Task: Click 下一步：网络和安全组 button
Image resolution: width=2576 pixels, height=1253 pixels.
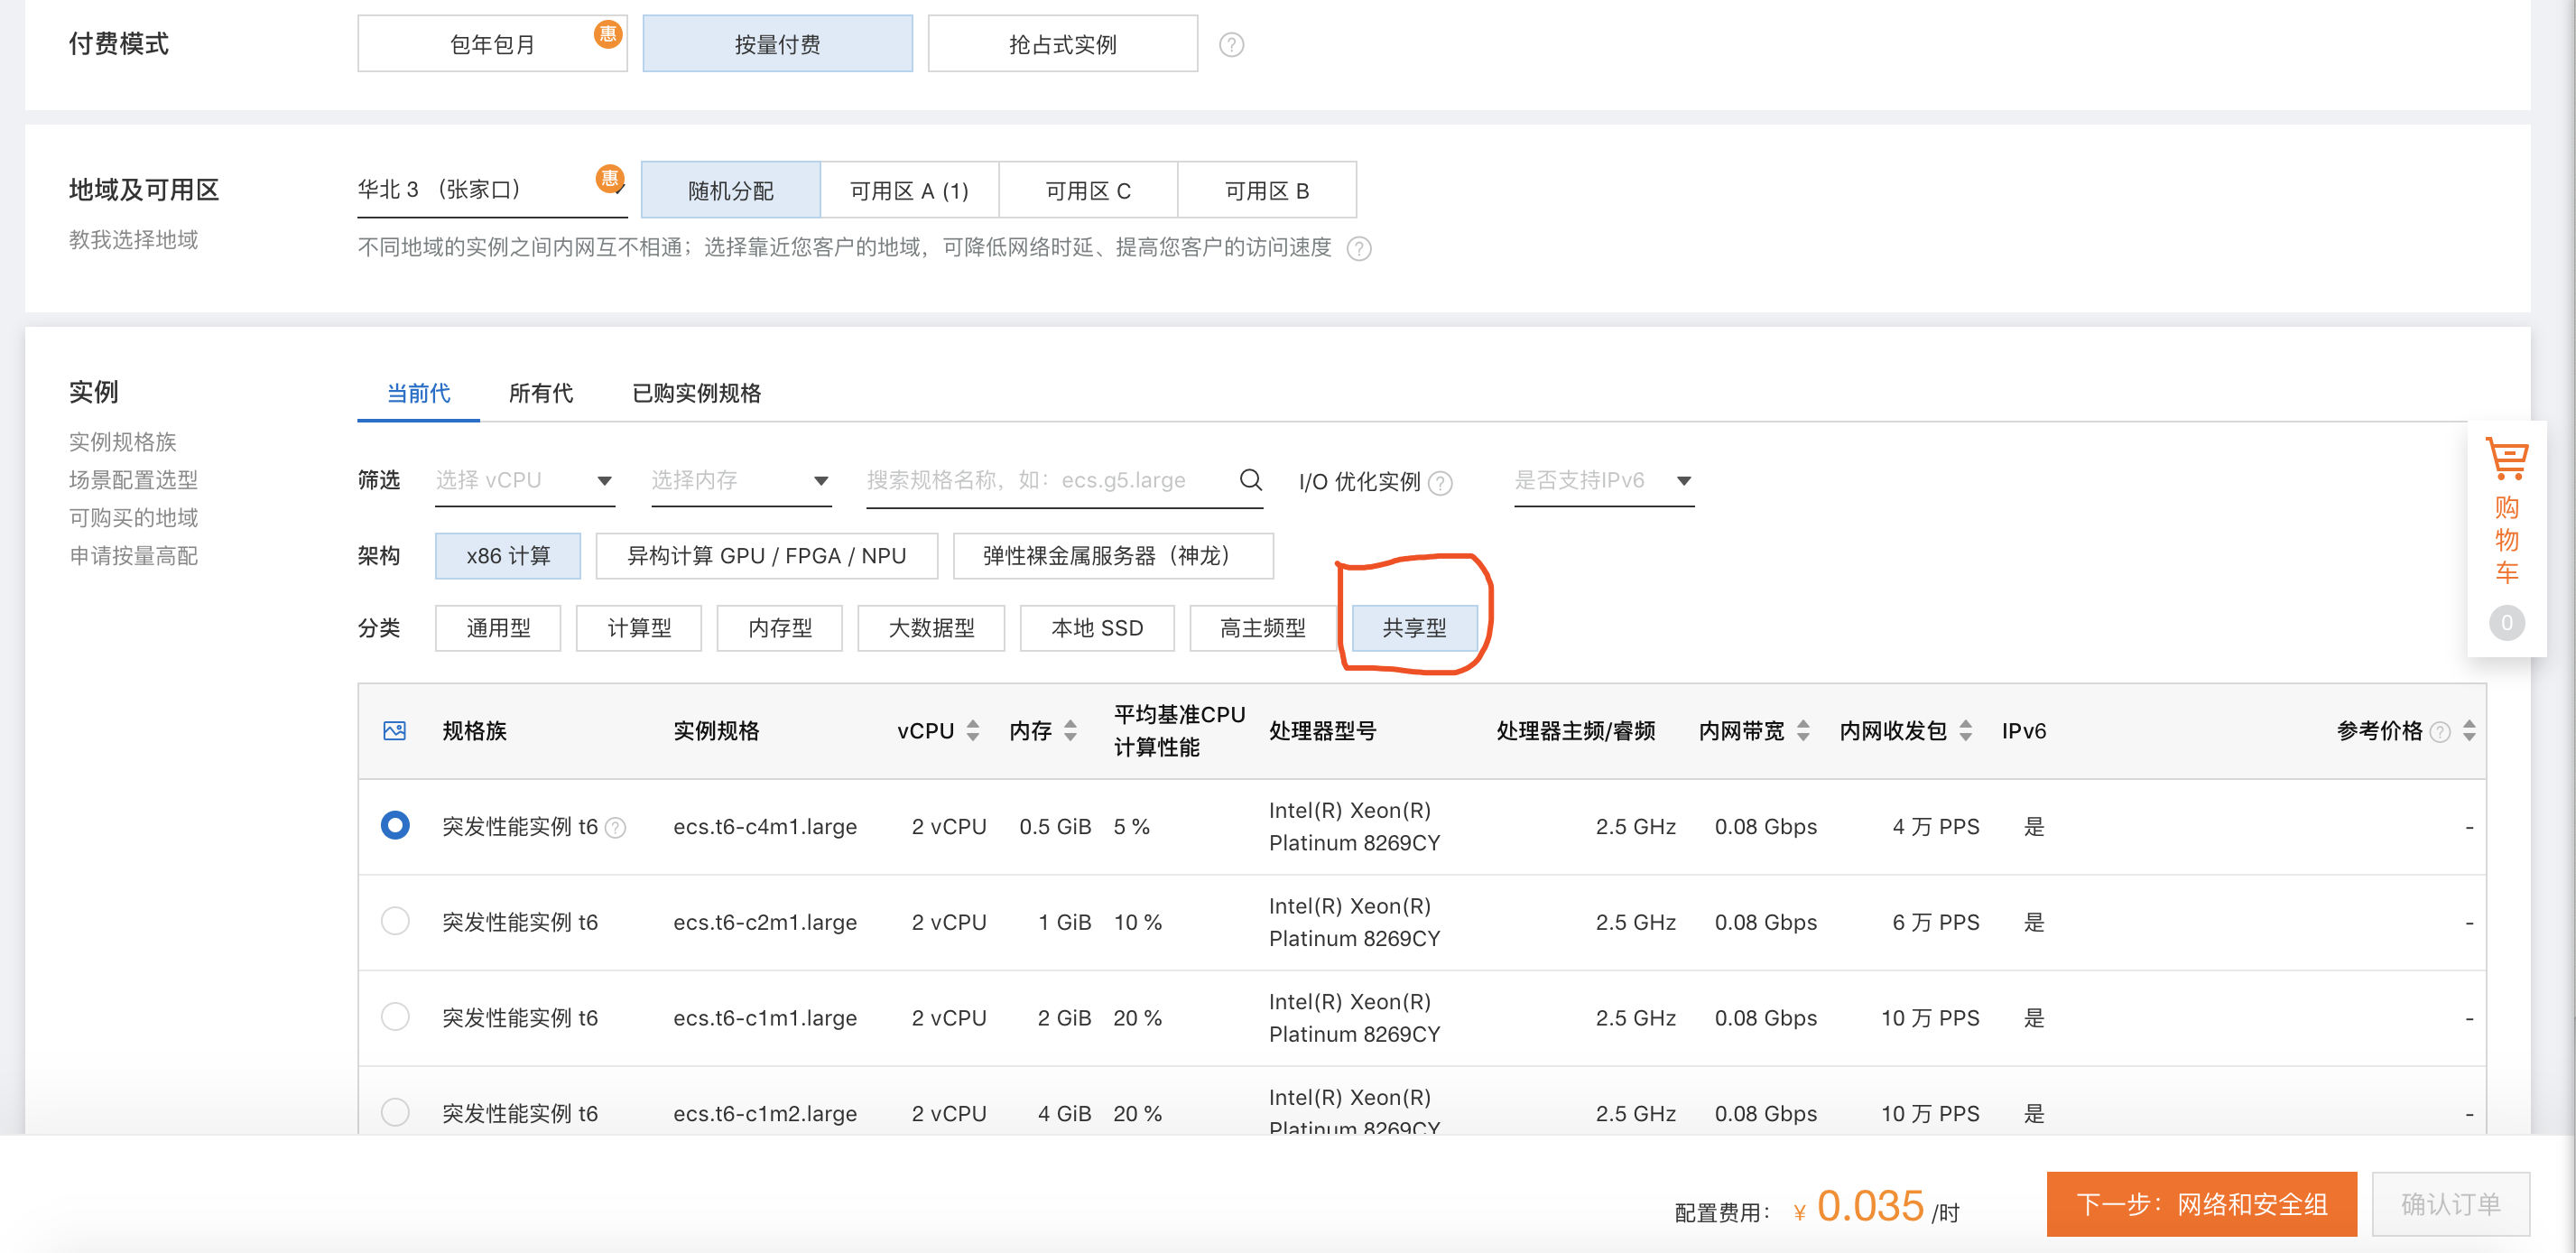Action: tap(2201, 1204)
